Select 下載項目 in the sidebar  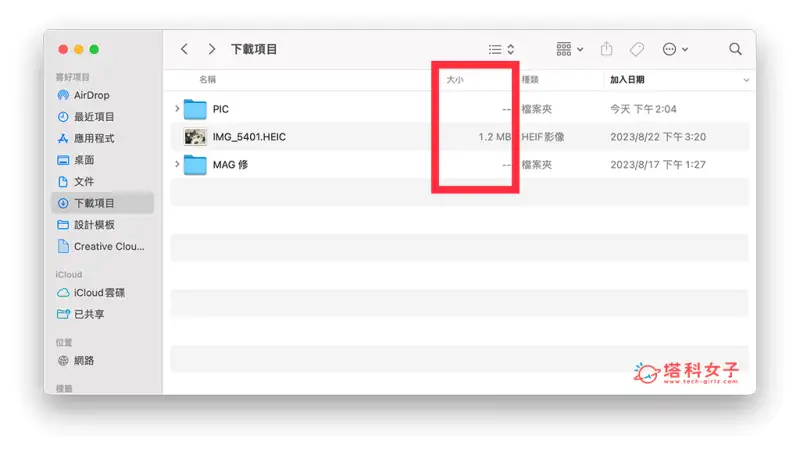pos(103,203)
